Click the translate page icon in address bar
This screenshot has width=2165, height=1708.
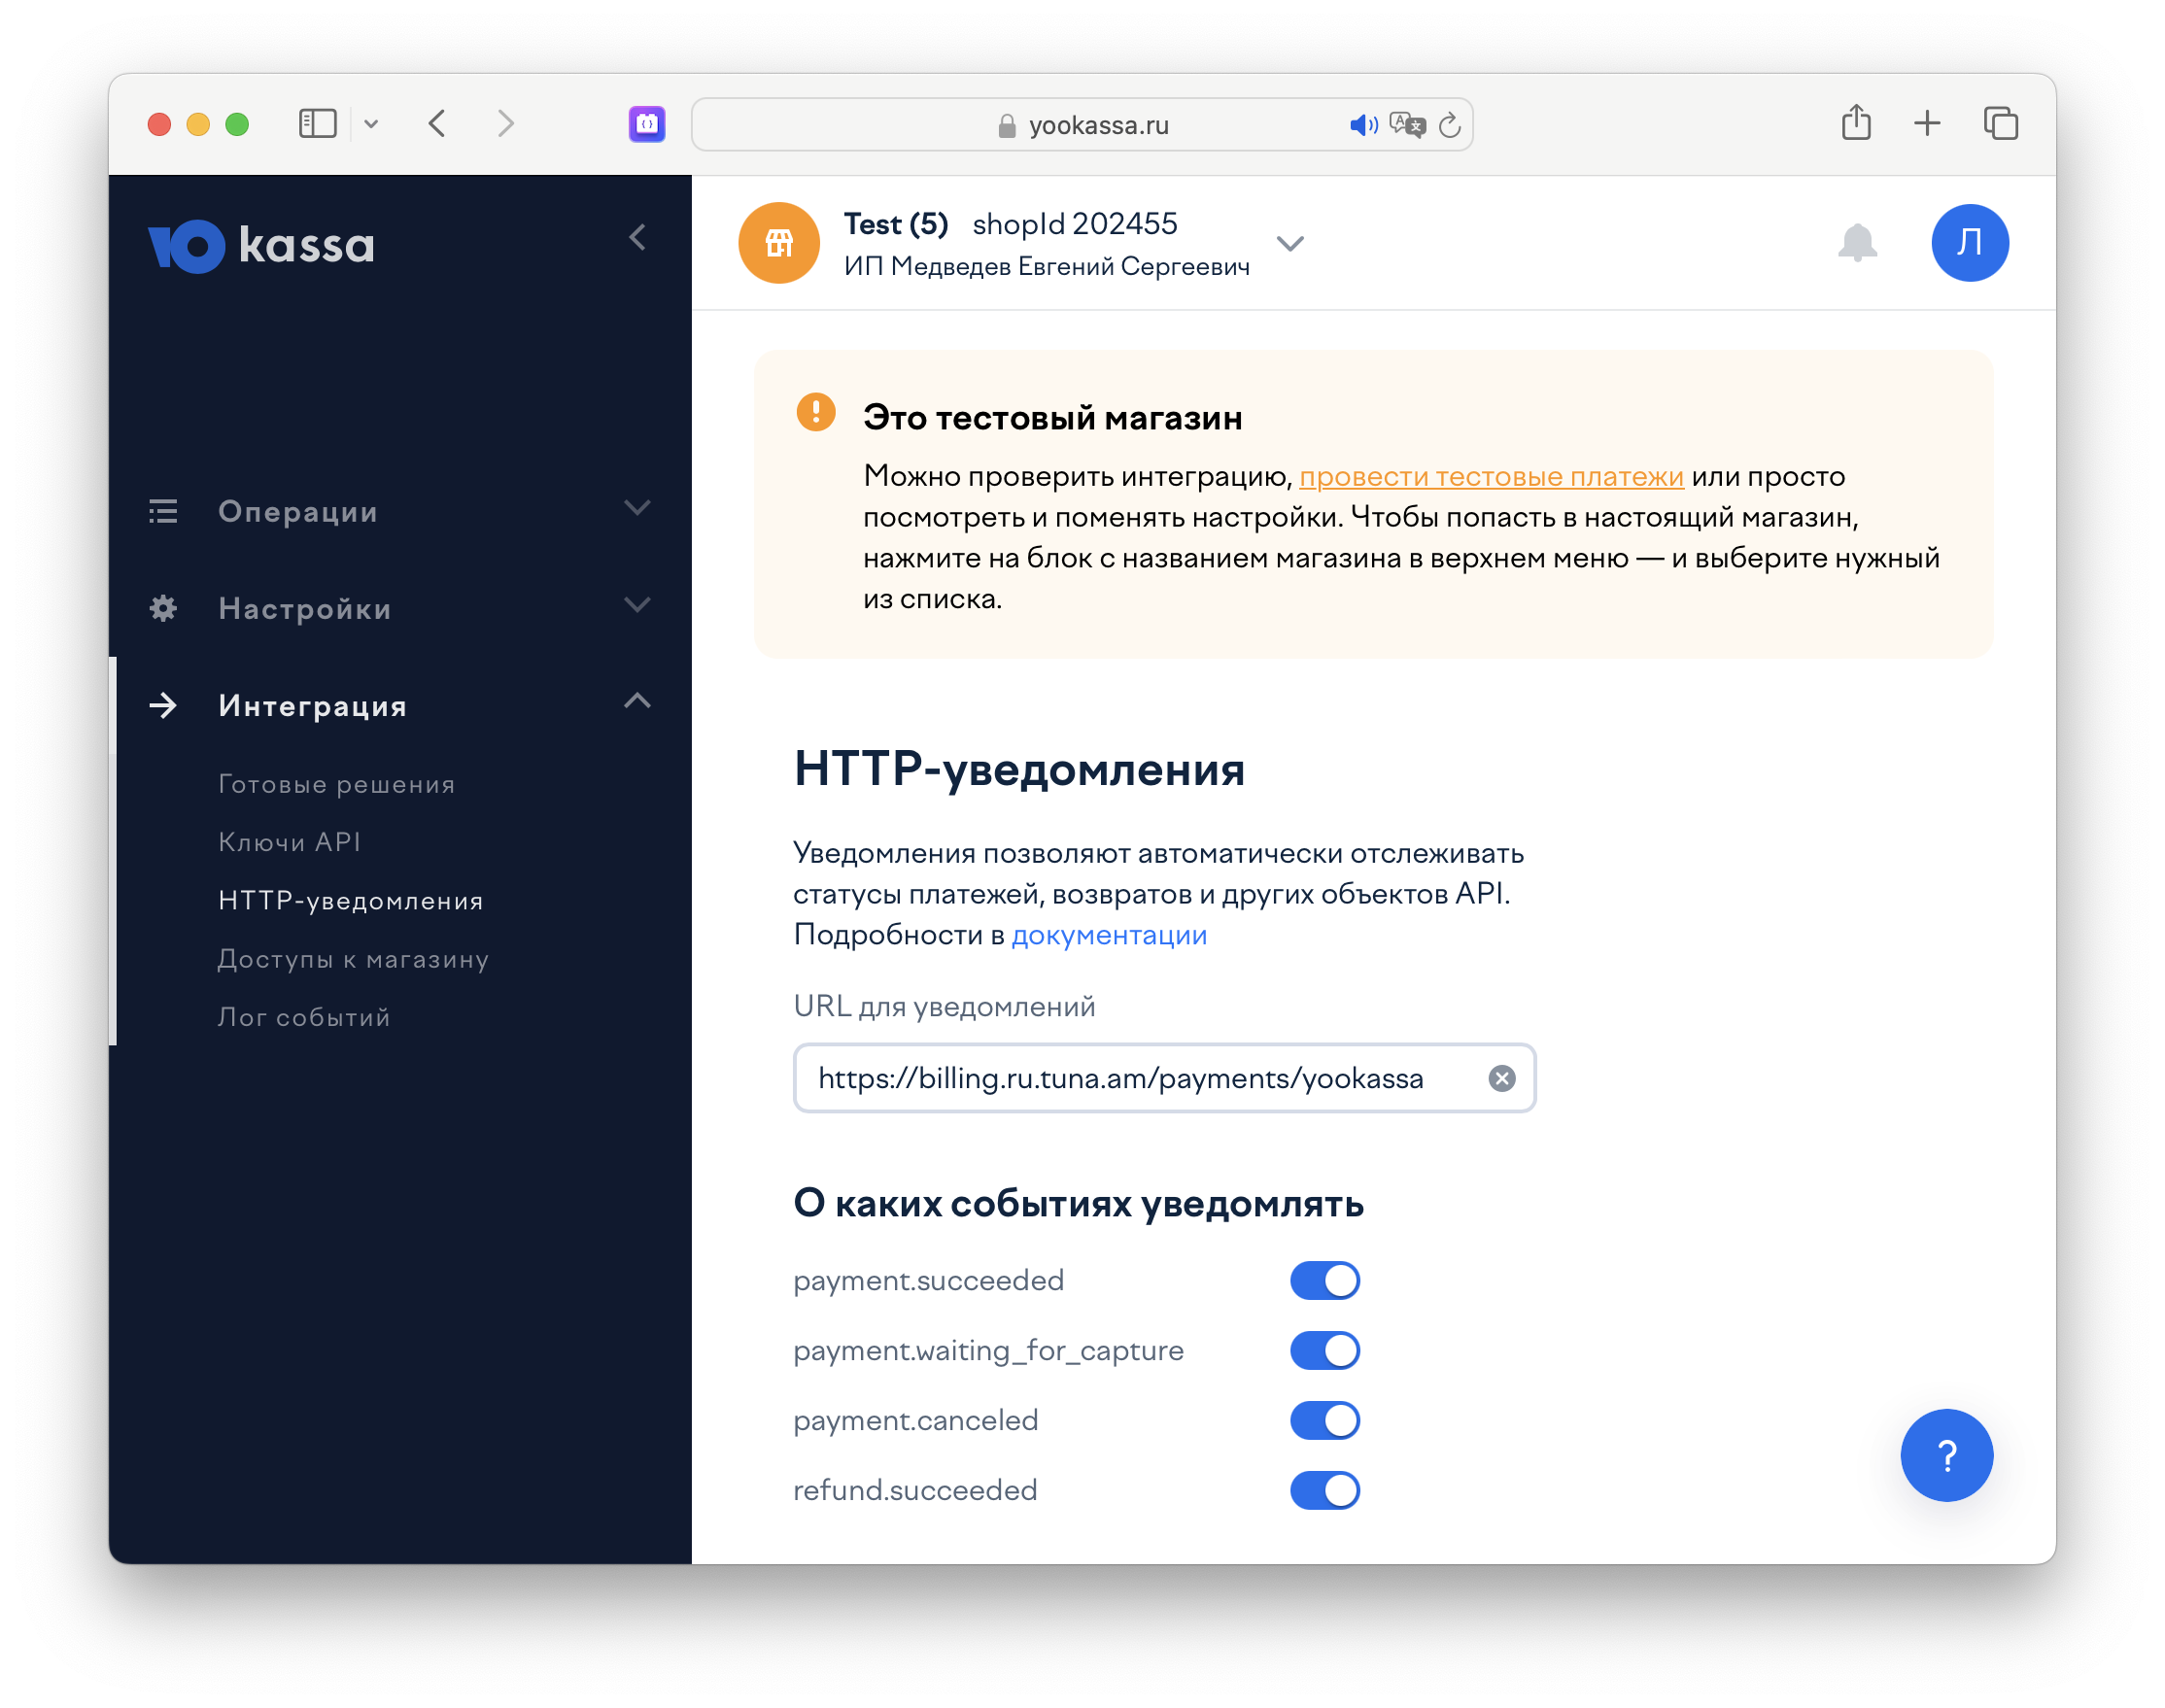click(1407, 125)
